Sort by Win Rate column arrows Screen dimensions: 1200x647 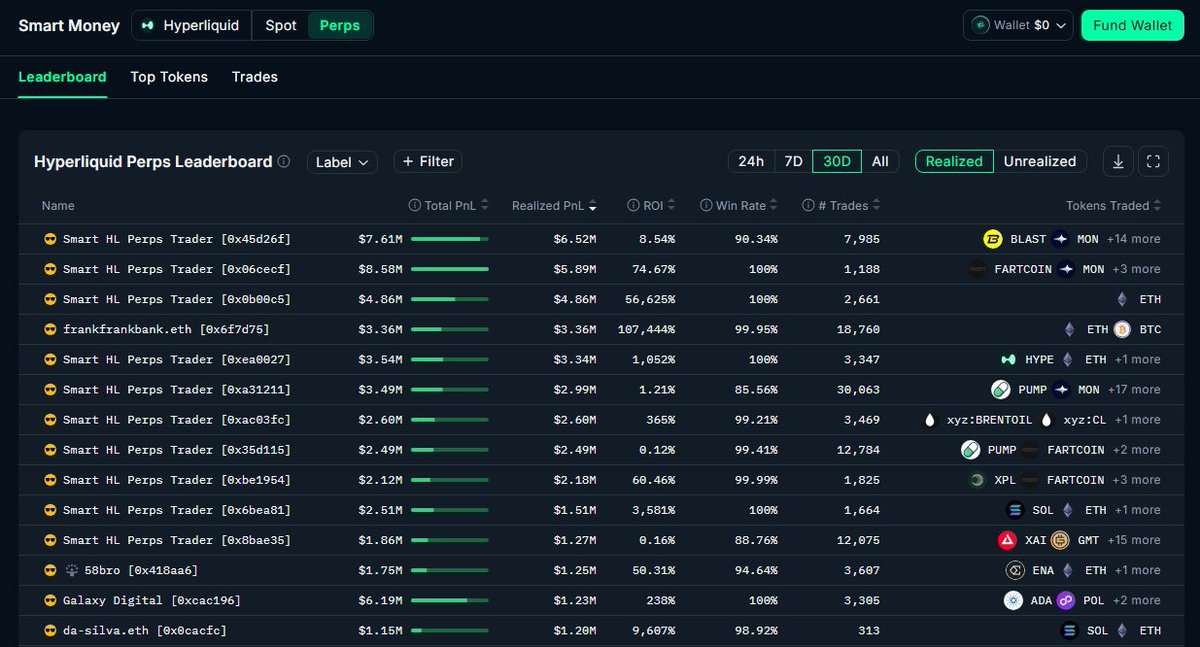(775, 205)
